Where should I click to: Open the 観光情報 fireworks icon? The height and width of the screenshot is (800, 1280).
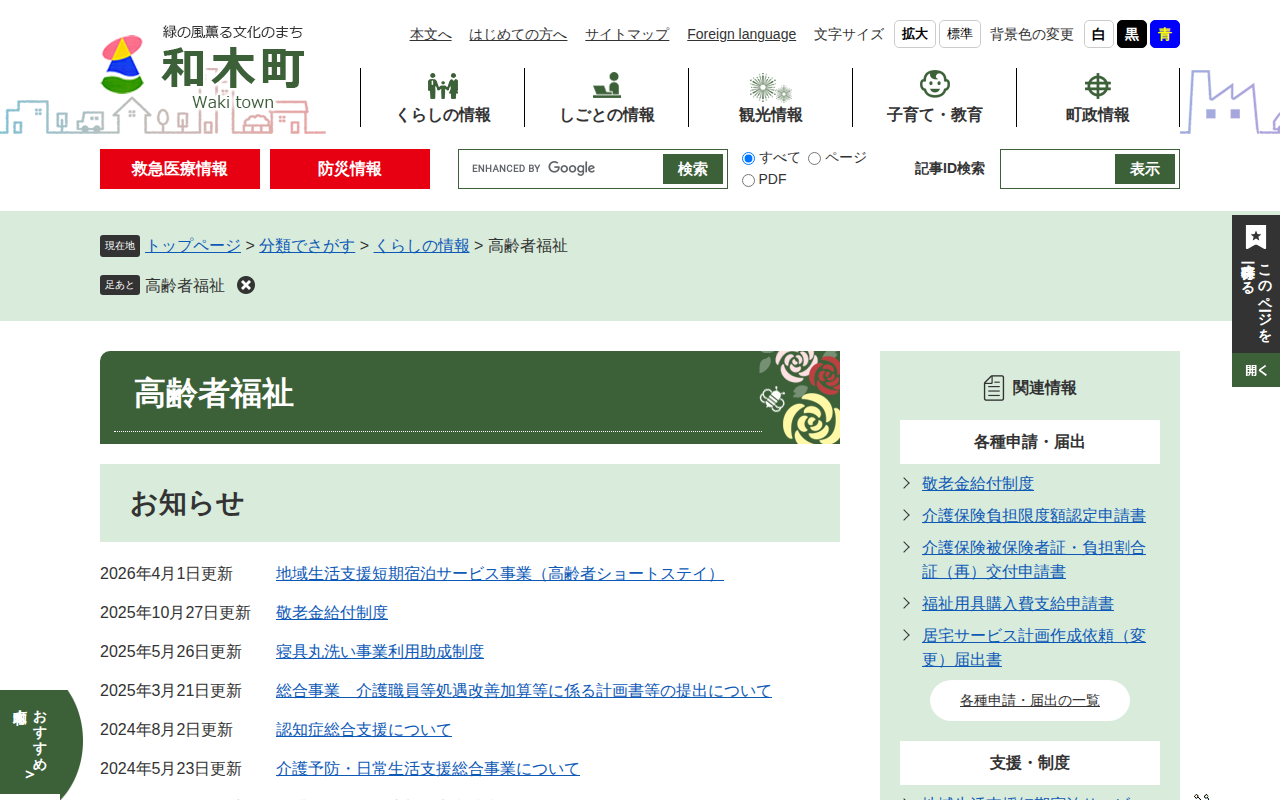(770, 87)
